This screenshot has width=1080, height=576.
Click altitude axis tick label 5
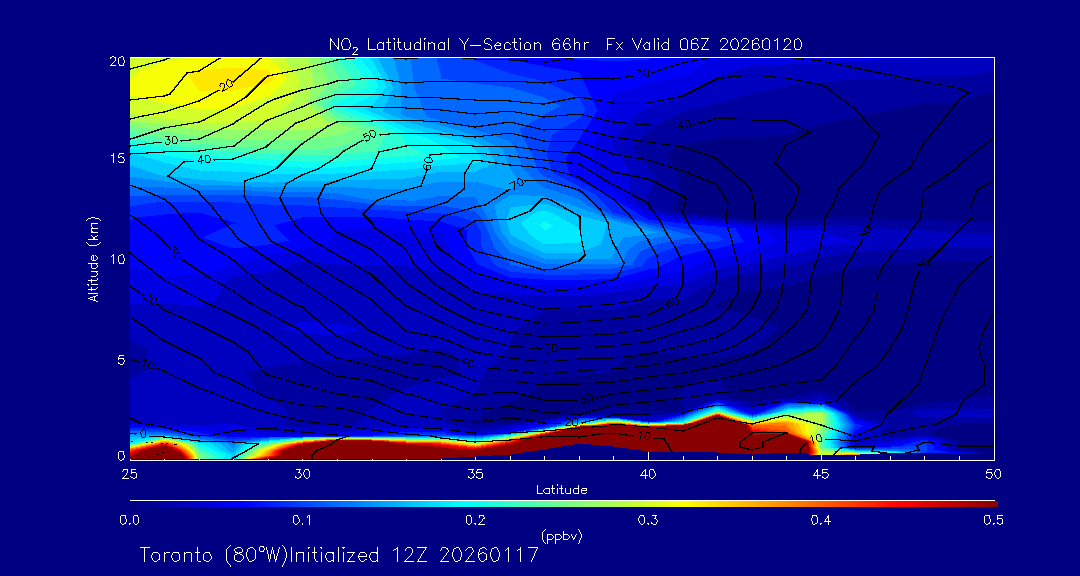tap(121, 359)
